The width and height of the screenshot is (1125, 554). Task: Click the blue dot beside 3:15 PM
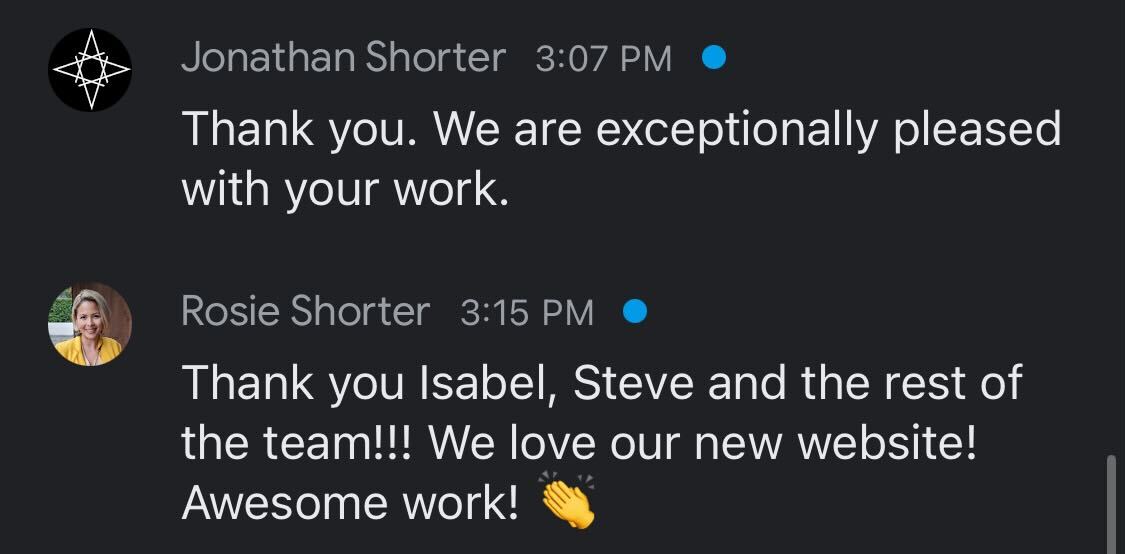point(634,313)
